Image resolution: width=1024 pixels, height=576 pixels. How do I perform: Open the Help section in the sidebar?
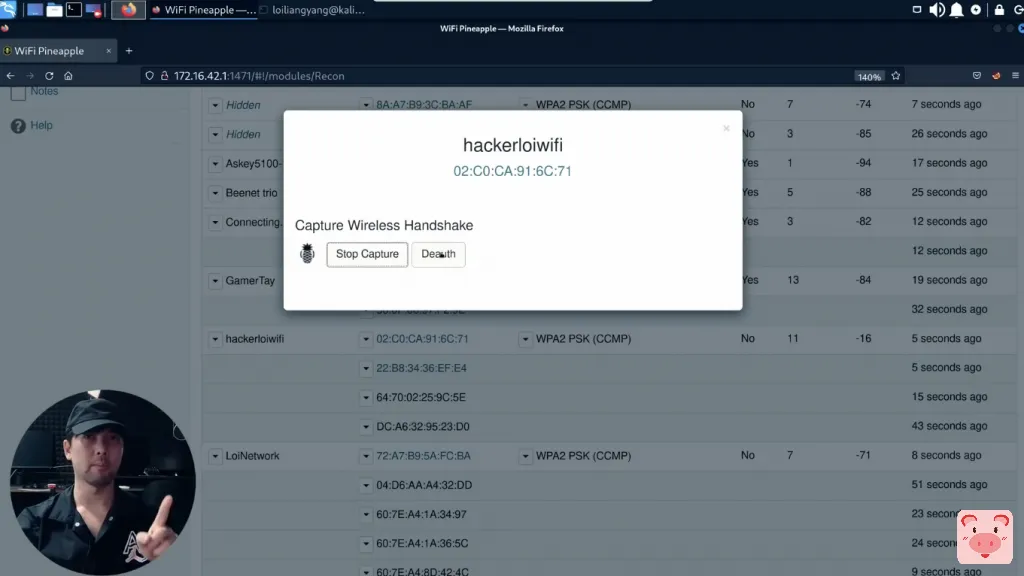coord(41,125)
